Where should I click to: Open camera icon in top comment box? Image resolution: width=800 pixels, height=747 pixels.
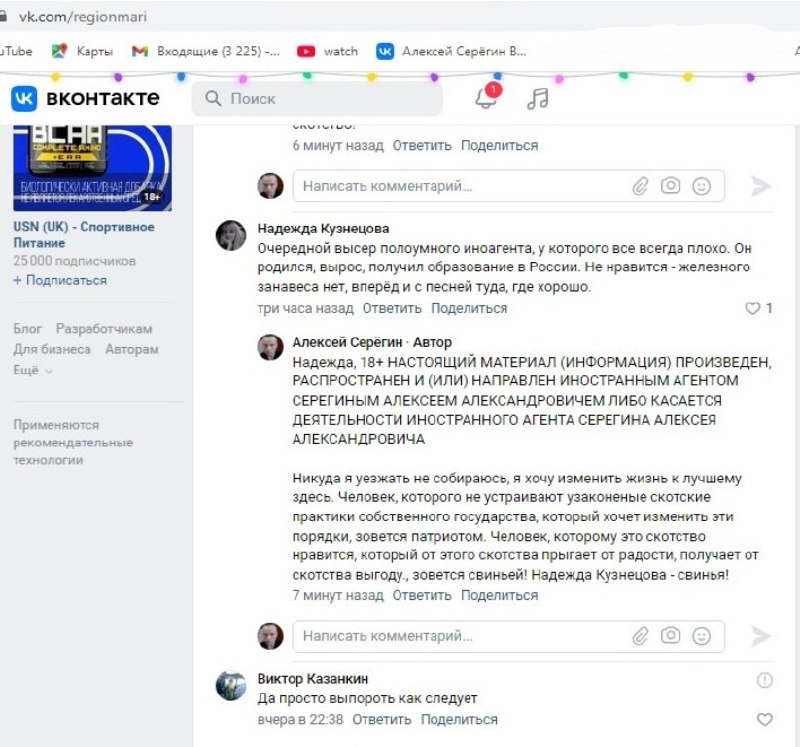(670, 185)
